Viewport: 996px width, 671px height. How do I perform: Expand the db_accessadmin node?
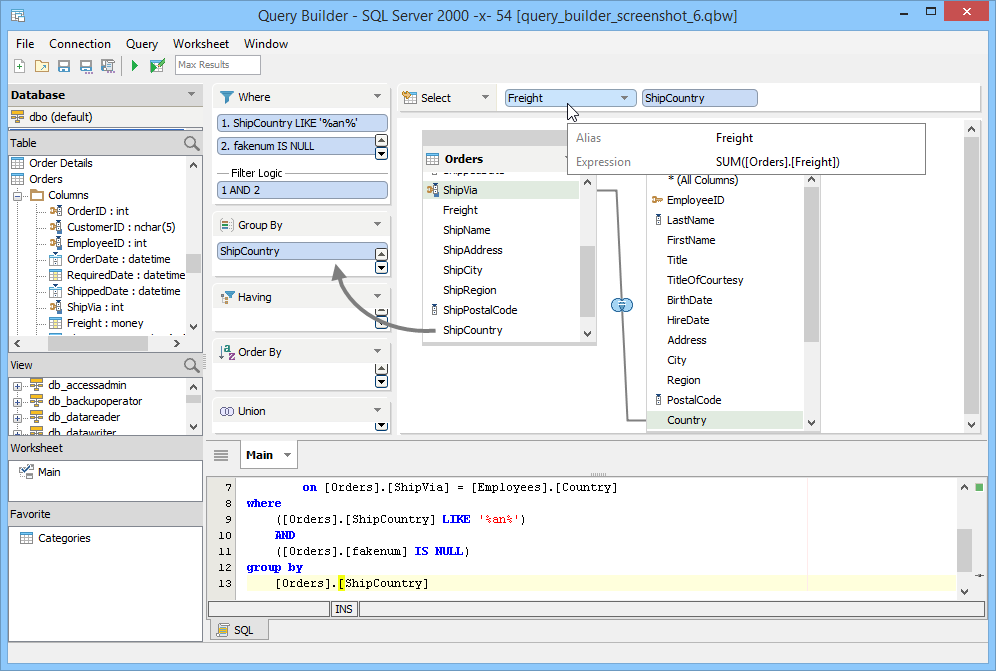tap(17, 386)
